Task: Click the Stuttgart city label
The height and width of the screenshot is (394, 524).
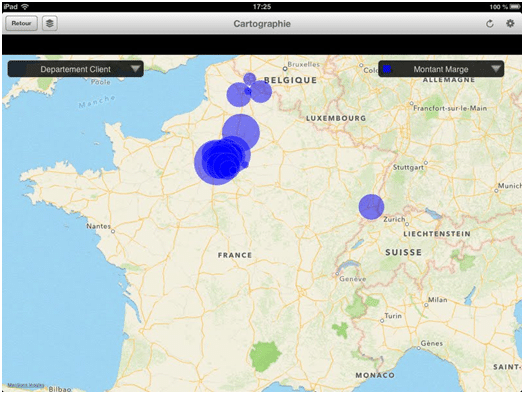Action: pyautogui.click(x=408, y=167)
